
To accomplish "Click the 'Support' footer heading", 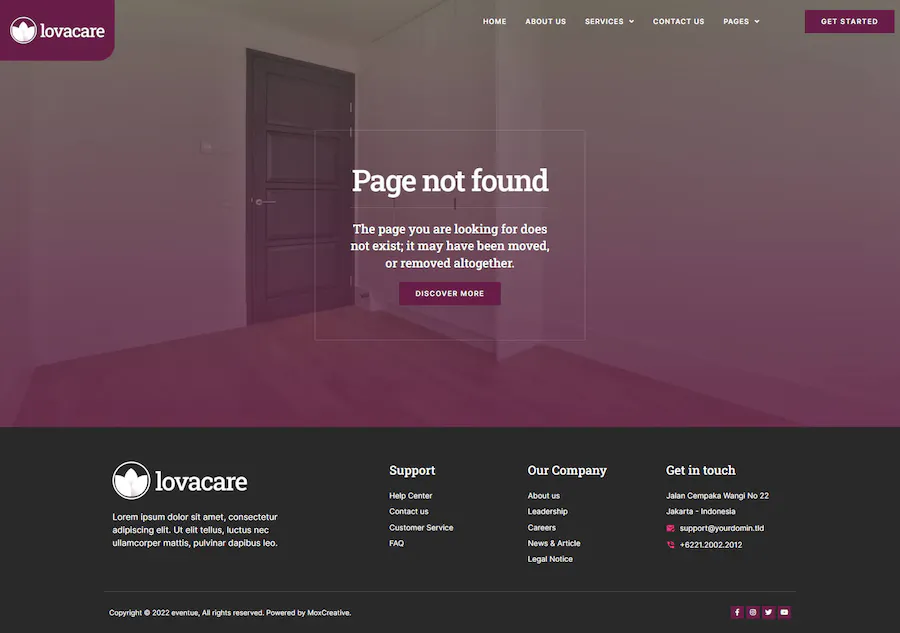I will click(x=412, y=470).
